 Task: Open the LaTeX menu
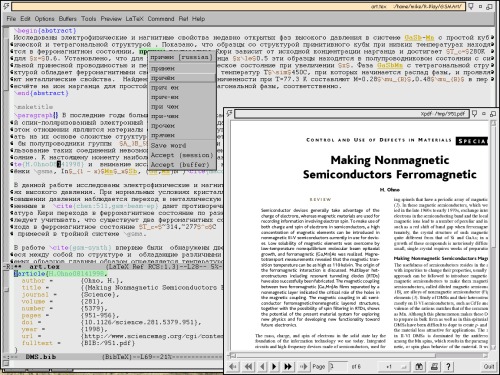pyautogui.click(x=134, y=19)
